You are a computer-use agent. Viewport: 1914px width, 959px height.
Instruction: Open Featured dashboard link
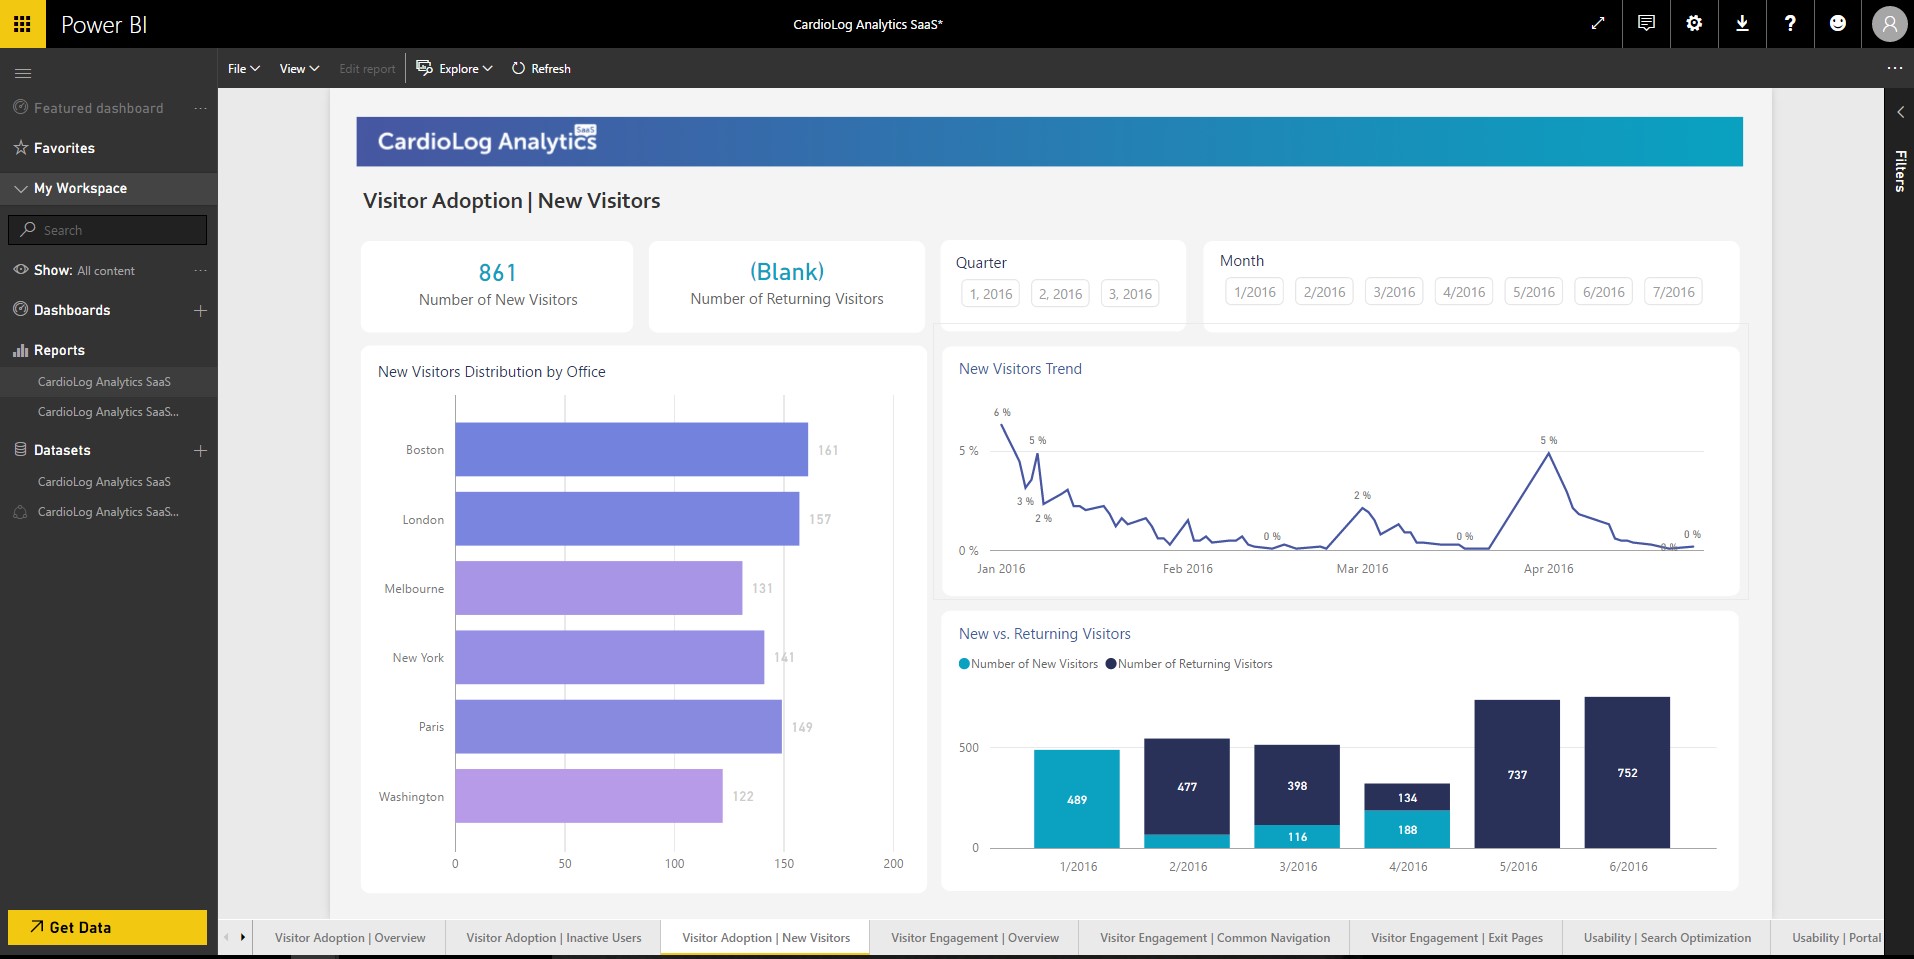pos(98,108)
